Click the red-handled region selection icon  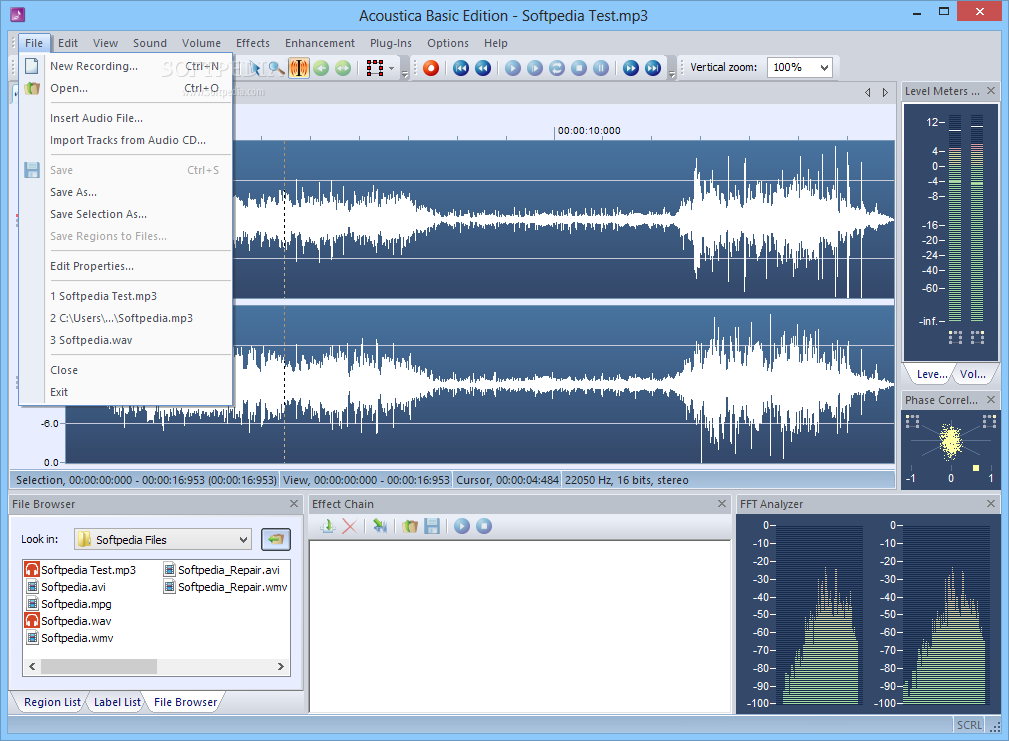click(x=375, y=68)
